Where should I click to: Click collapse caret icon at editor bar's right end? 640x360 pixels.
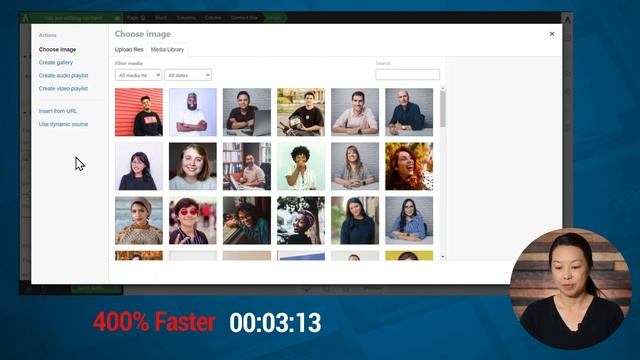567,19
